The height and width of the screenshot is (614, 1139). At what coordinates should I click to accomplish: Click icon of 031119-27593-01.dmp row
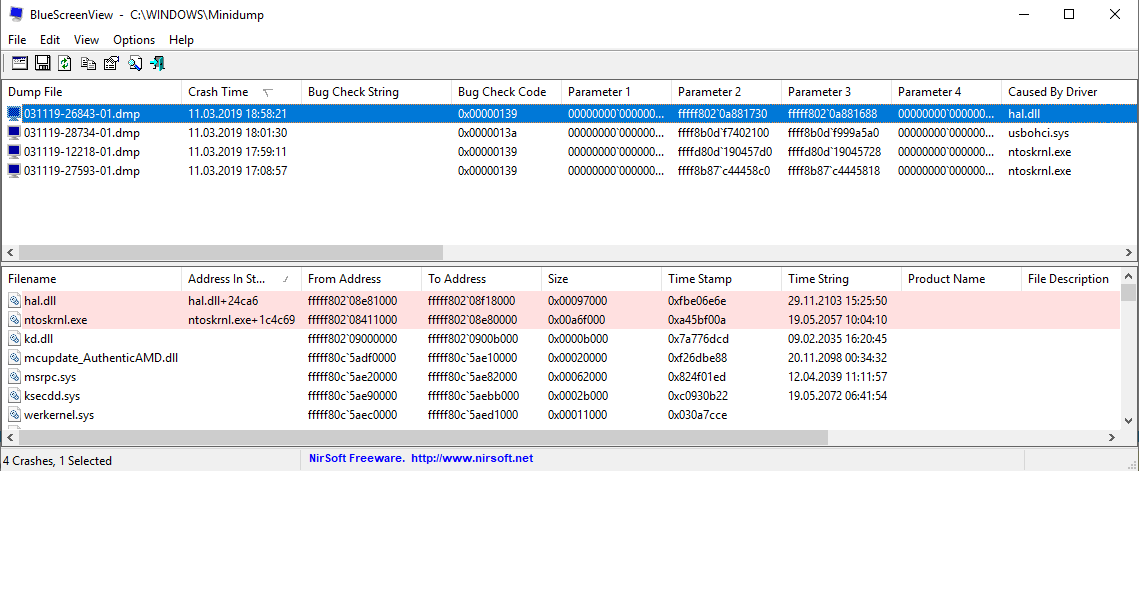(x=14, y=170)
